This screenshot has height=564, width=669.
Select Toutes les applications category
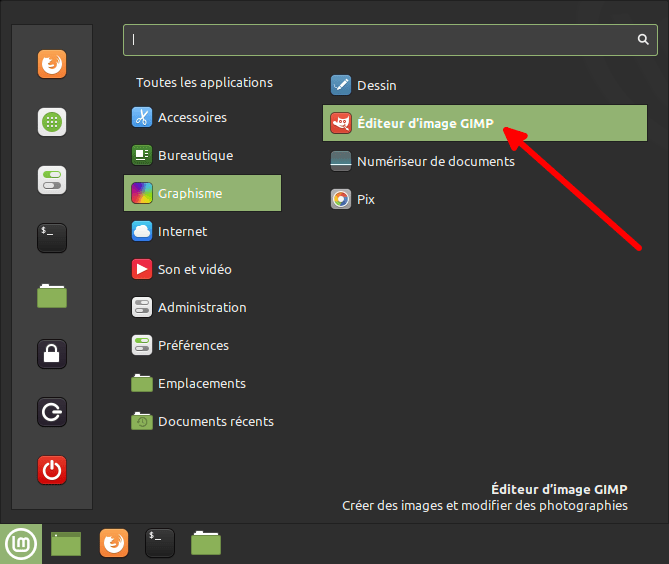coord(204,82)
